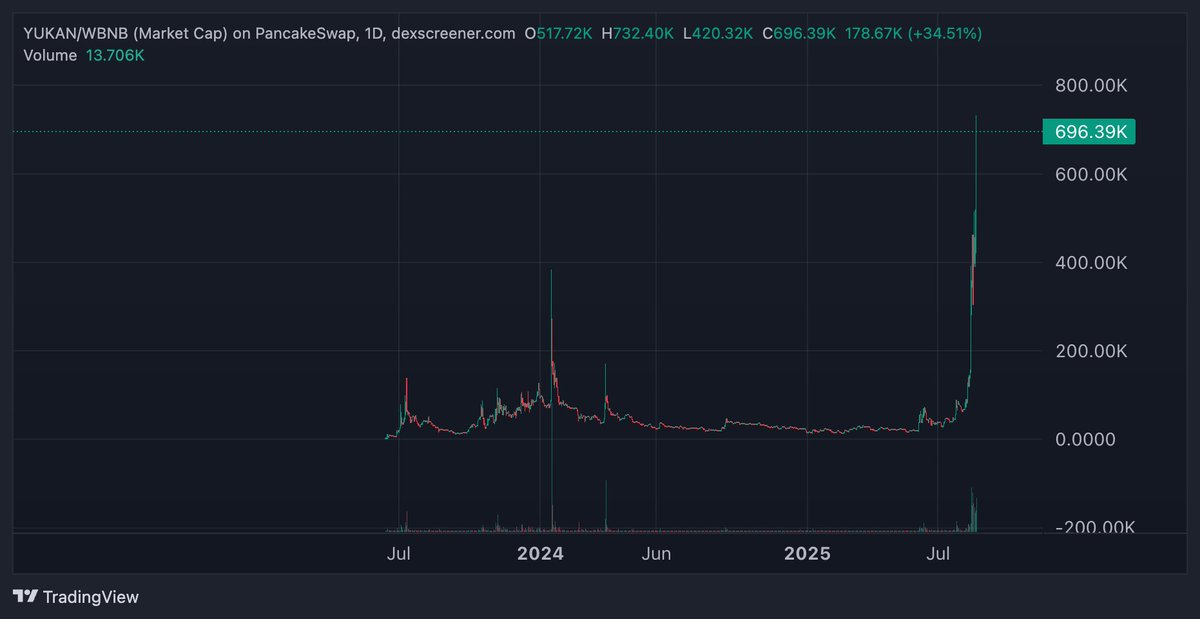Click the low value 420.32K
The image size is (1200, 619).
tap(722, 33)
